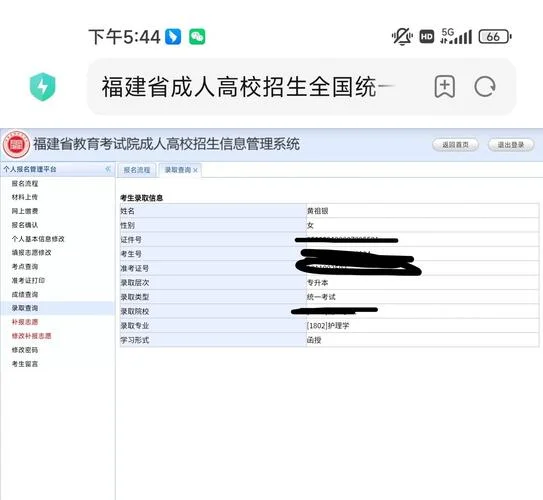Tap the clock showing 下午5:44
Image resolution: width=543 pixels, height=500 pixels.
tap(124, 37)
